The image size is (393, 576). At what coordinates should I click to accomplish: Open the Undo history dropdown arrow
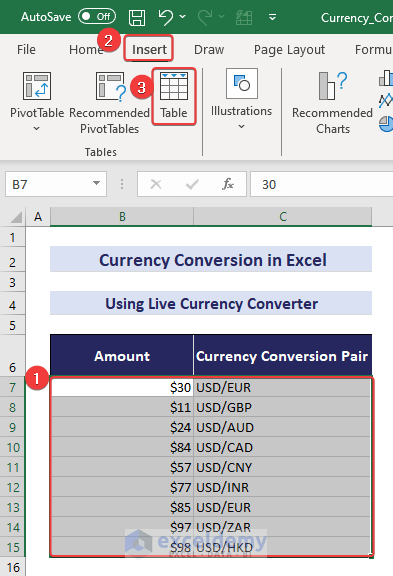[x=183, y=17]
